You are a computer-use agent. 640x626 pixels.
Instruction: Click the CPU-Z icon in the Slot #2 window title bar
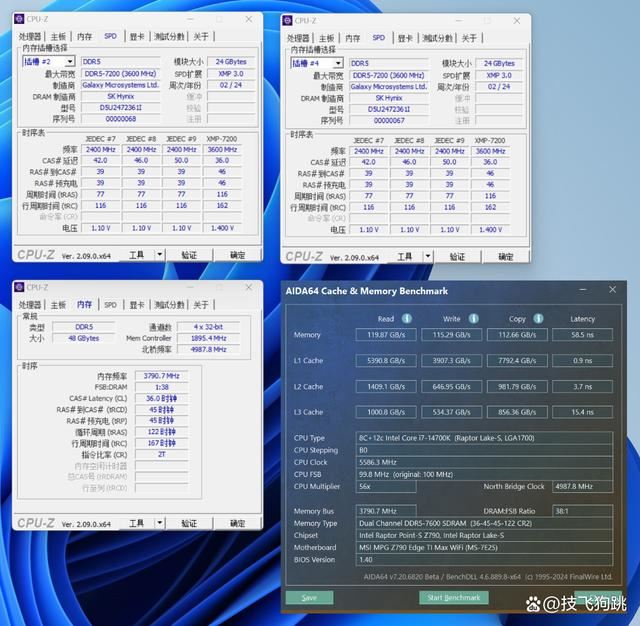(x=20, y=20)
